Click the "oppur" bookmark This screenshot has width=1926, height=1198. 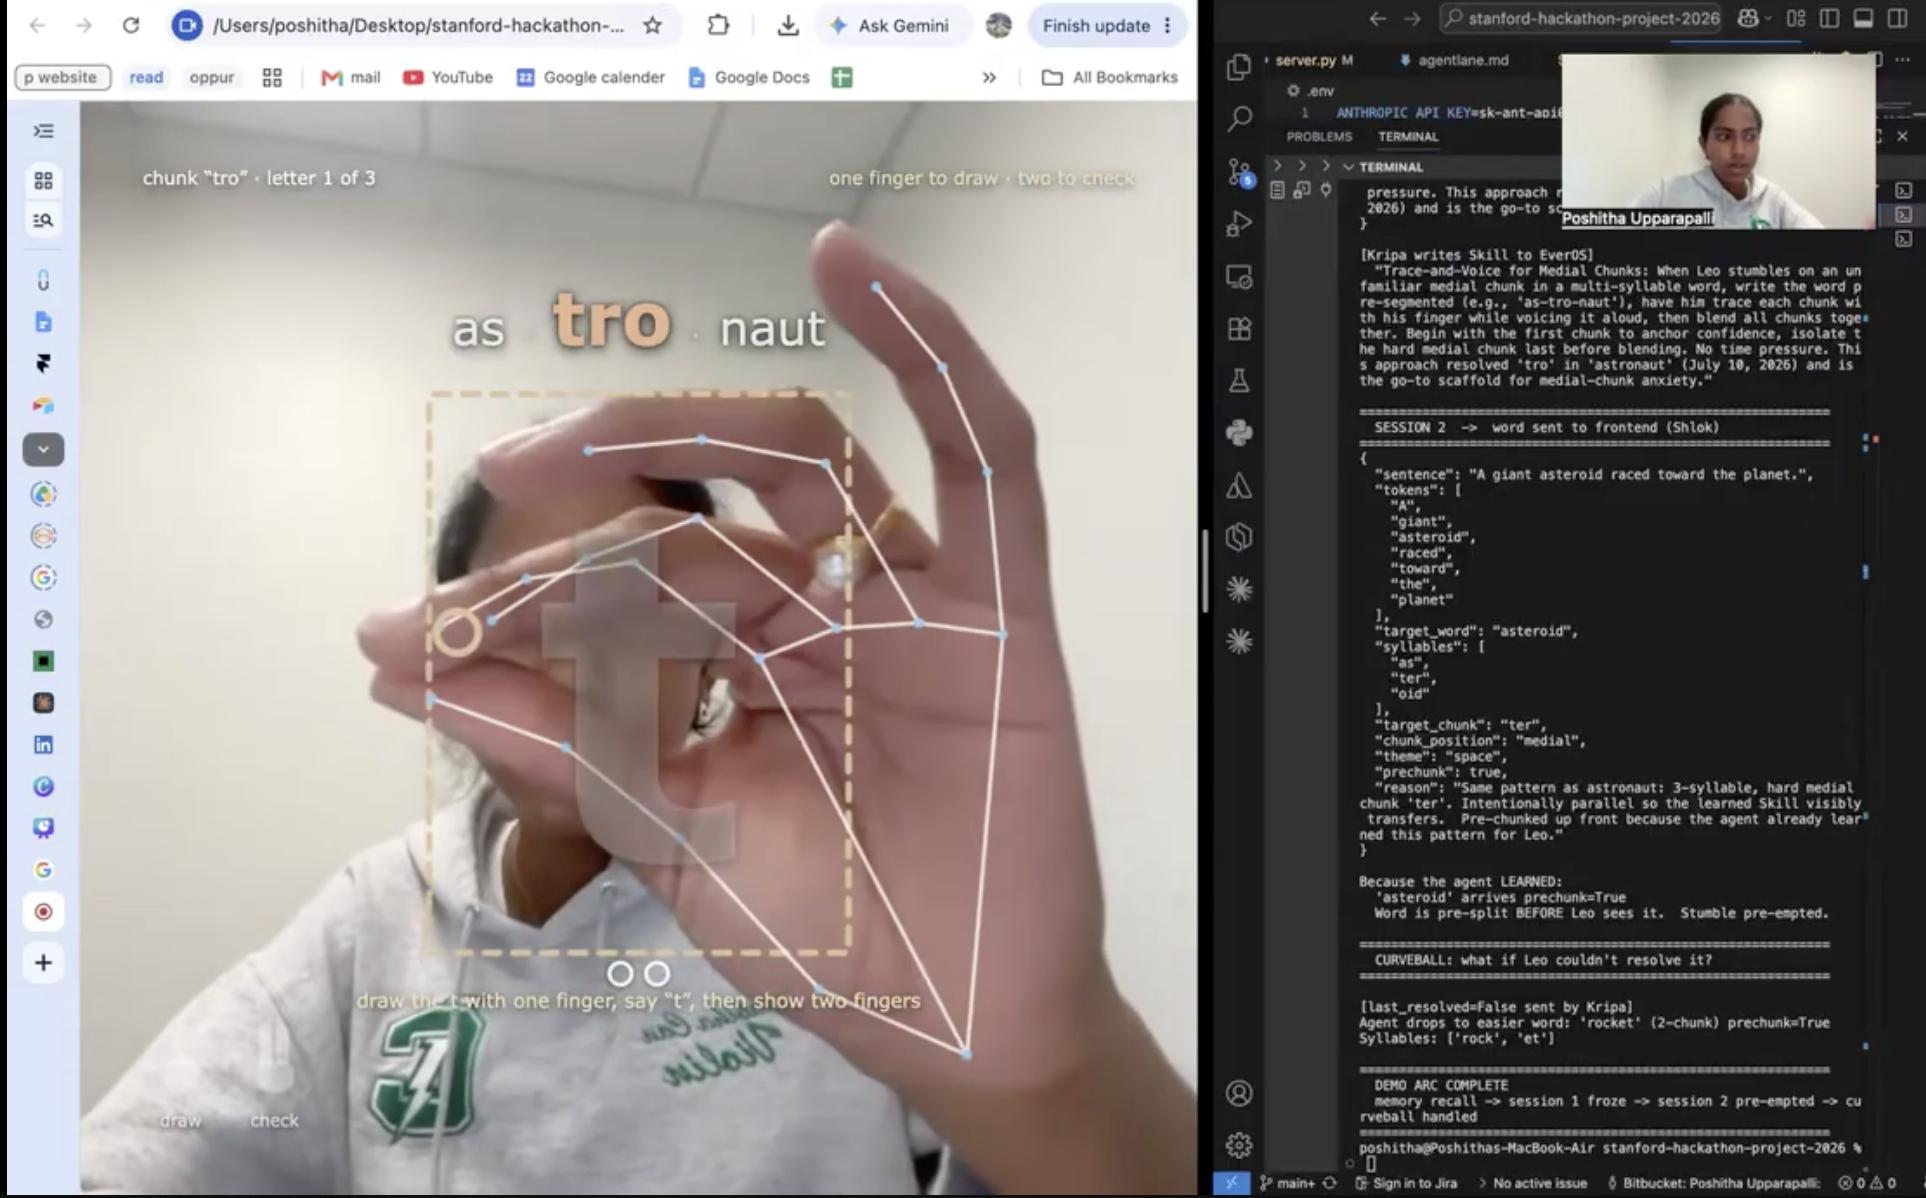pyautogui.click(x=212, y=77)
